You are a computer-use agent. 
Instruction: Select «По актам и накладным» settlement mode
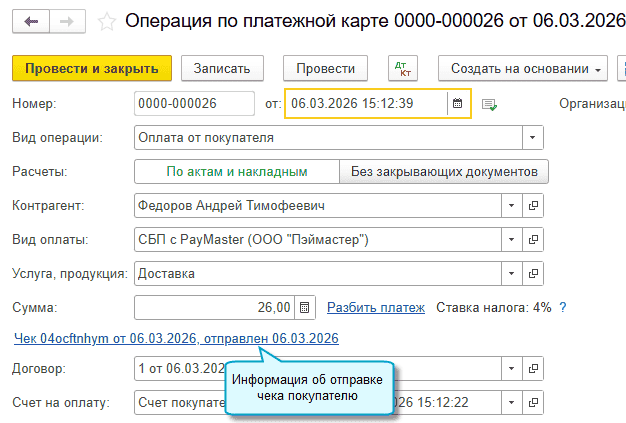coord(236,172)
